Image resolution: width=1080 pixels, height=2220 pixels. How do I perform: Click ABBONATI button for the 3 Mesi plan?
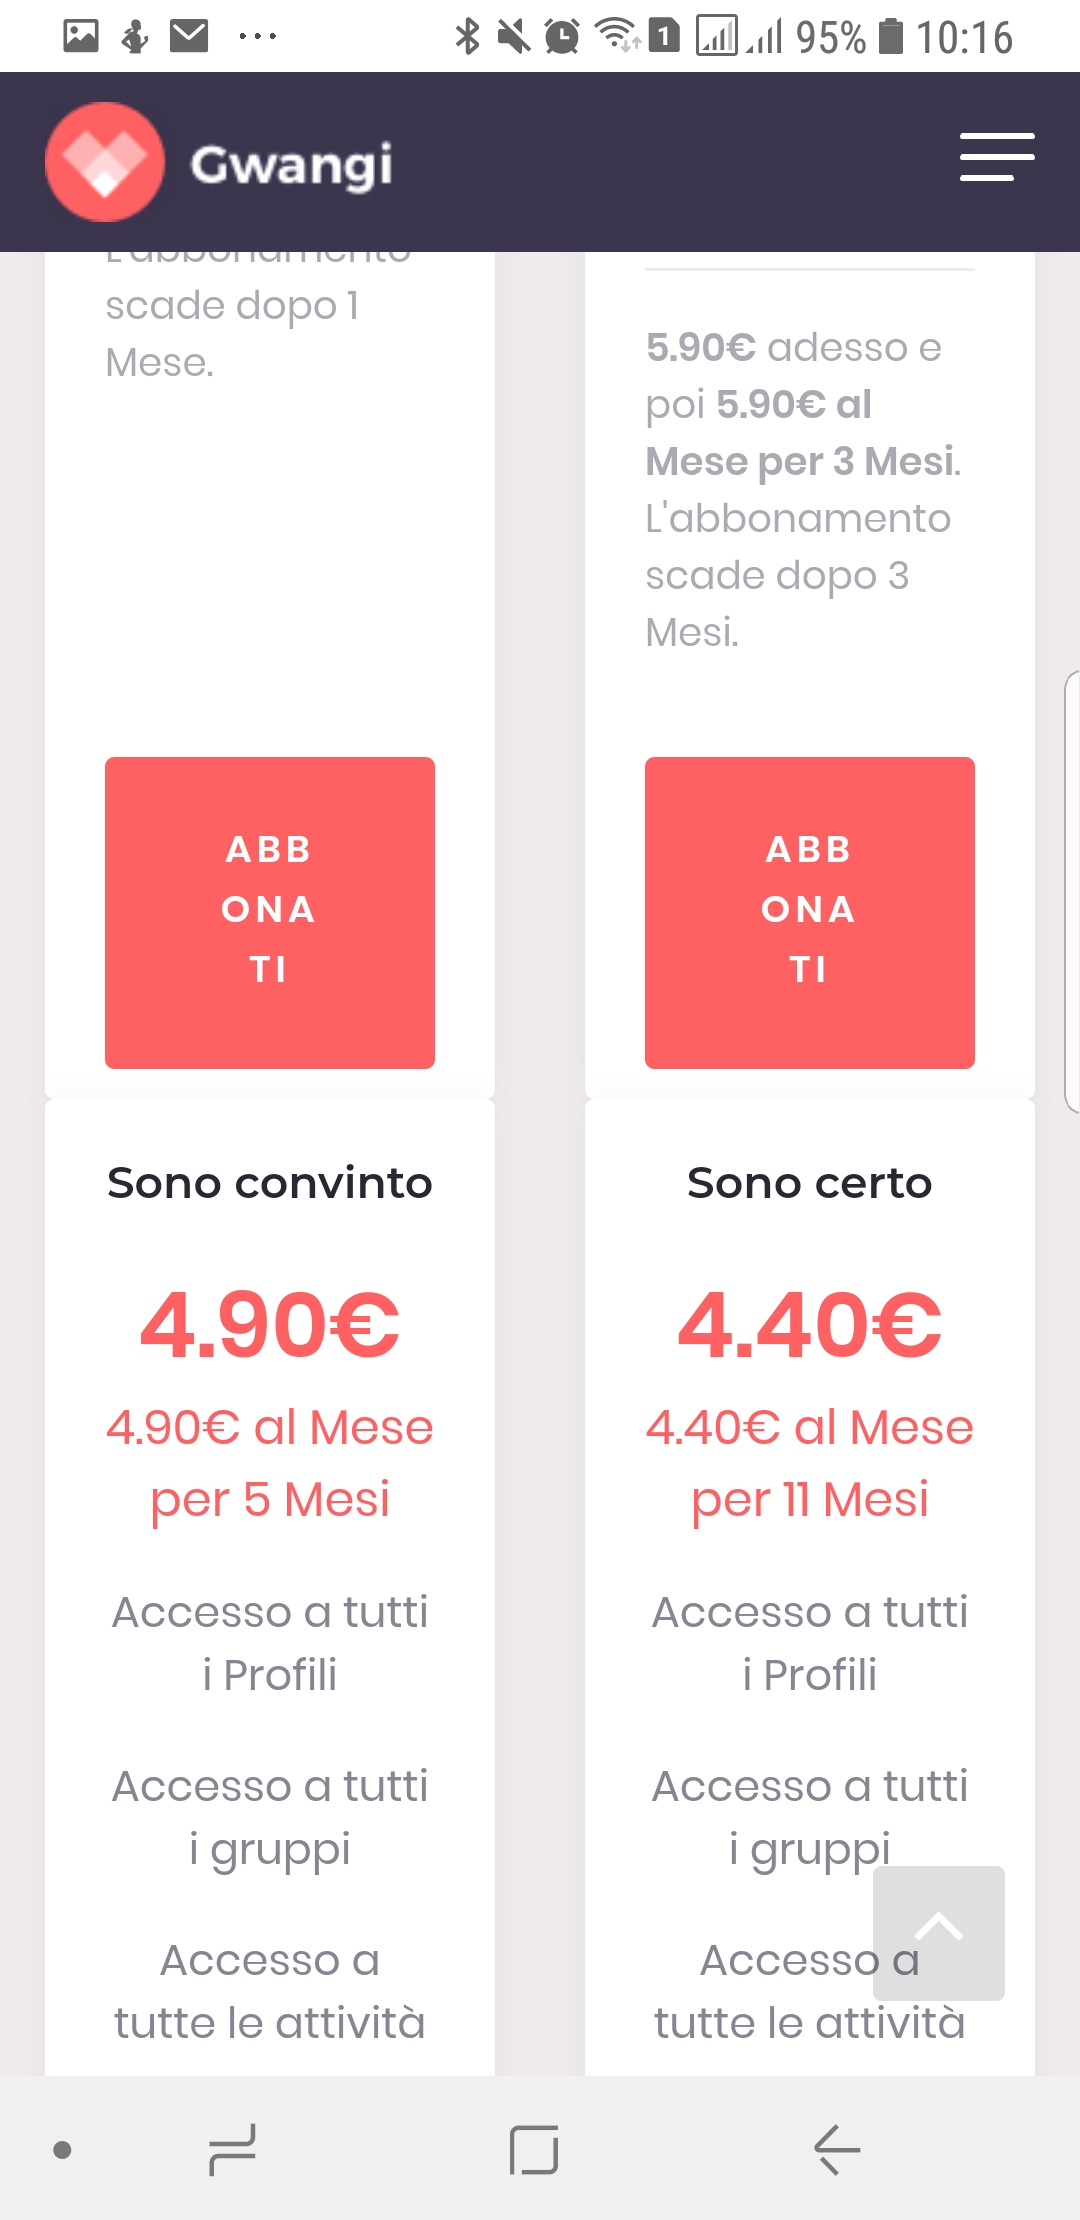810,912
